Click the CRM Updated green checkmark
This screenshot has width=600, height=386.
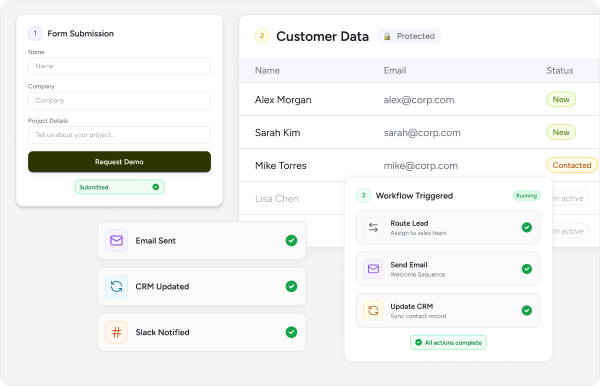[x=291, y=287]
